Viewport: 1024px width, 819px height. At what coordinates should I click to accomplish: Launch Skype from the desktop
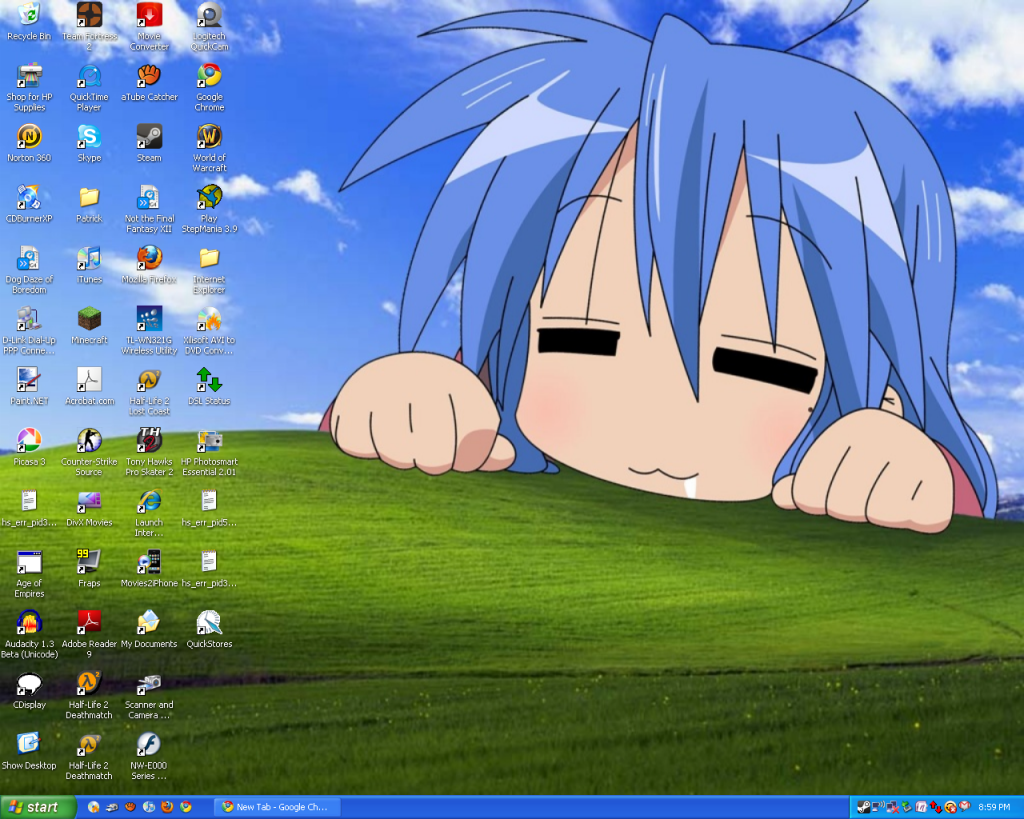click(x=89, y=144)
